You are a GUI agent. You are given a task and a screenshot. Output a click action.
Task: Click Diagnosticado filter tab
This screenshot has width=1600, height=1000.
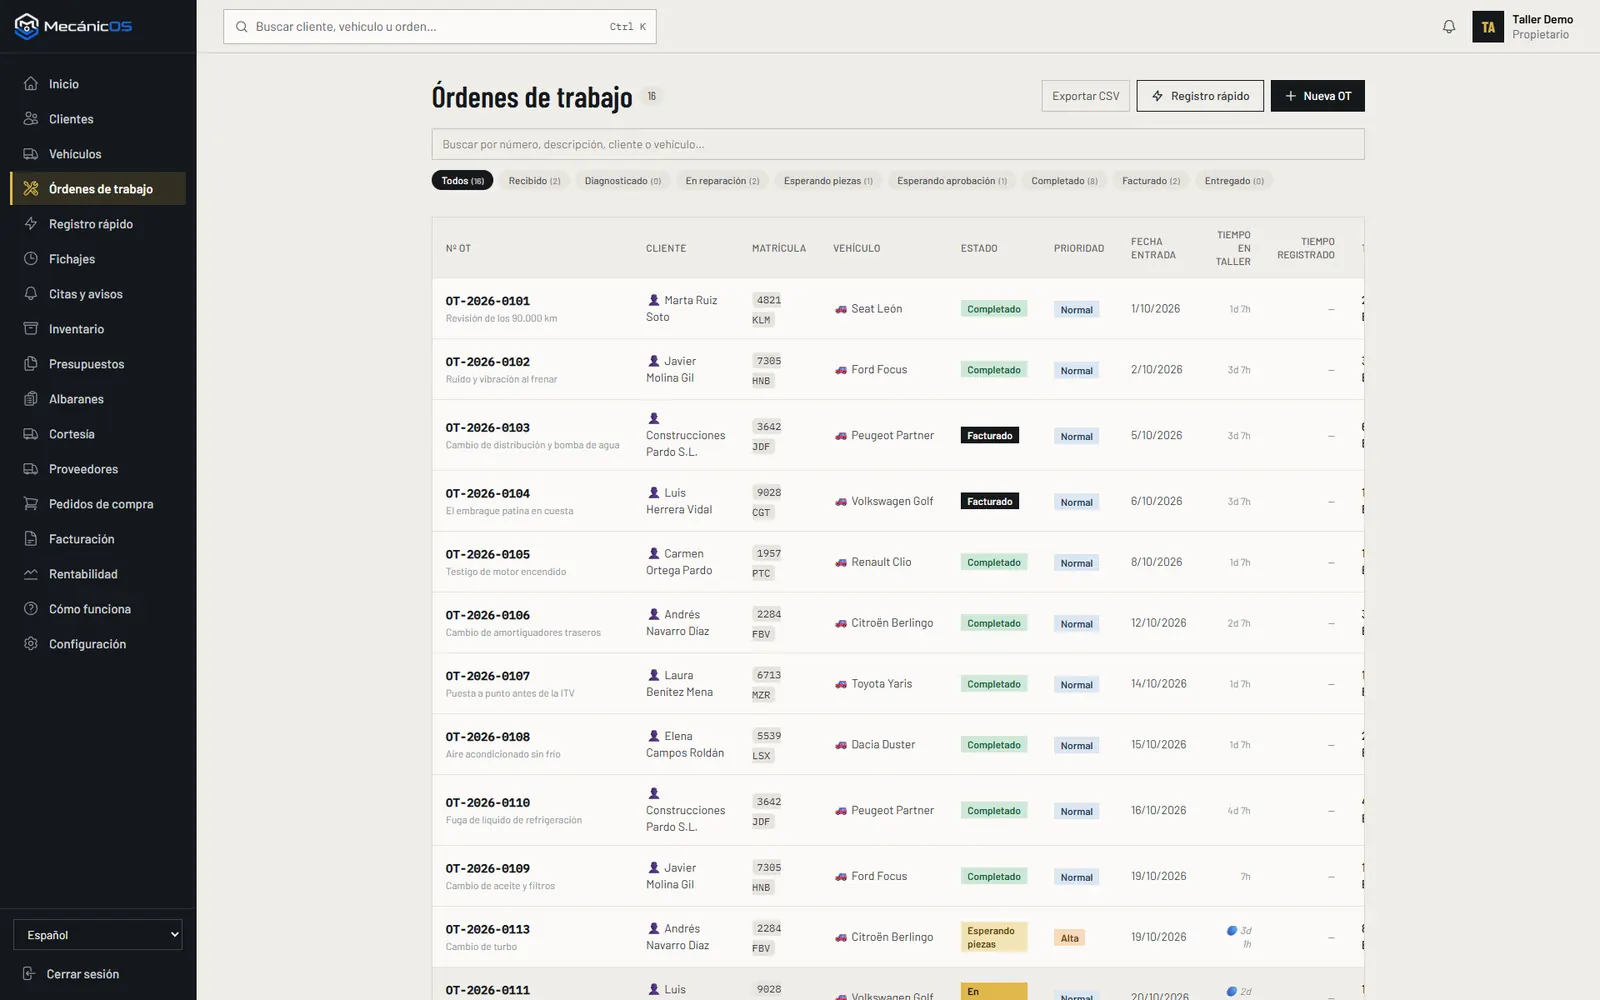click(622, 181)
